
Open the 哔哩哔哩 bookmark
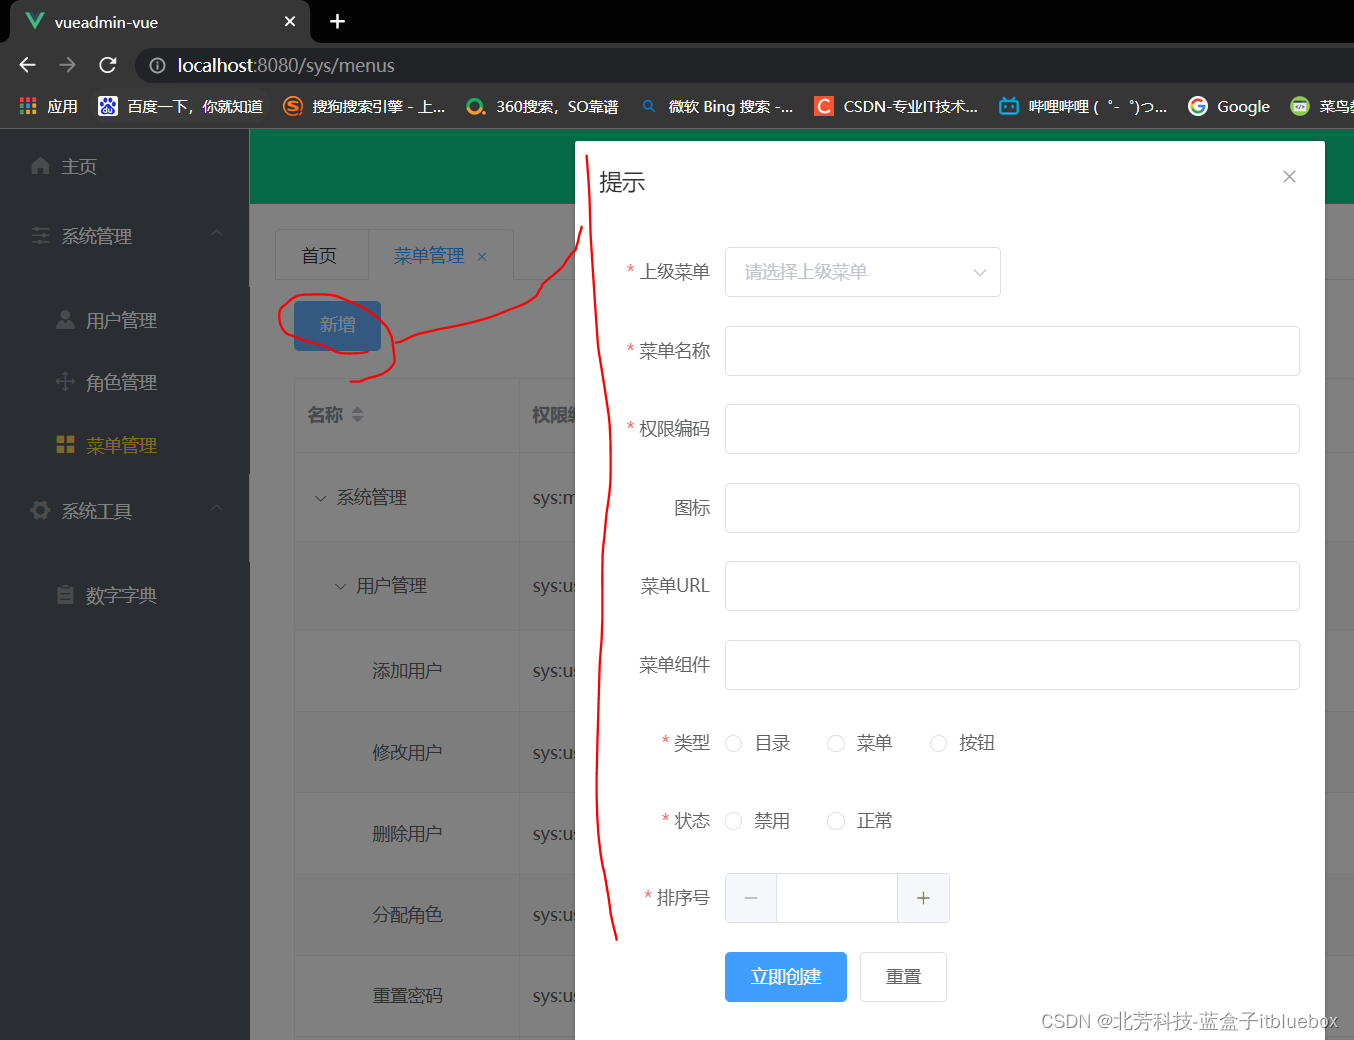(1083, 106)
